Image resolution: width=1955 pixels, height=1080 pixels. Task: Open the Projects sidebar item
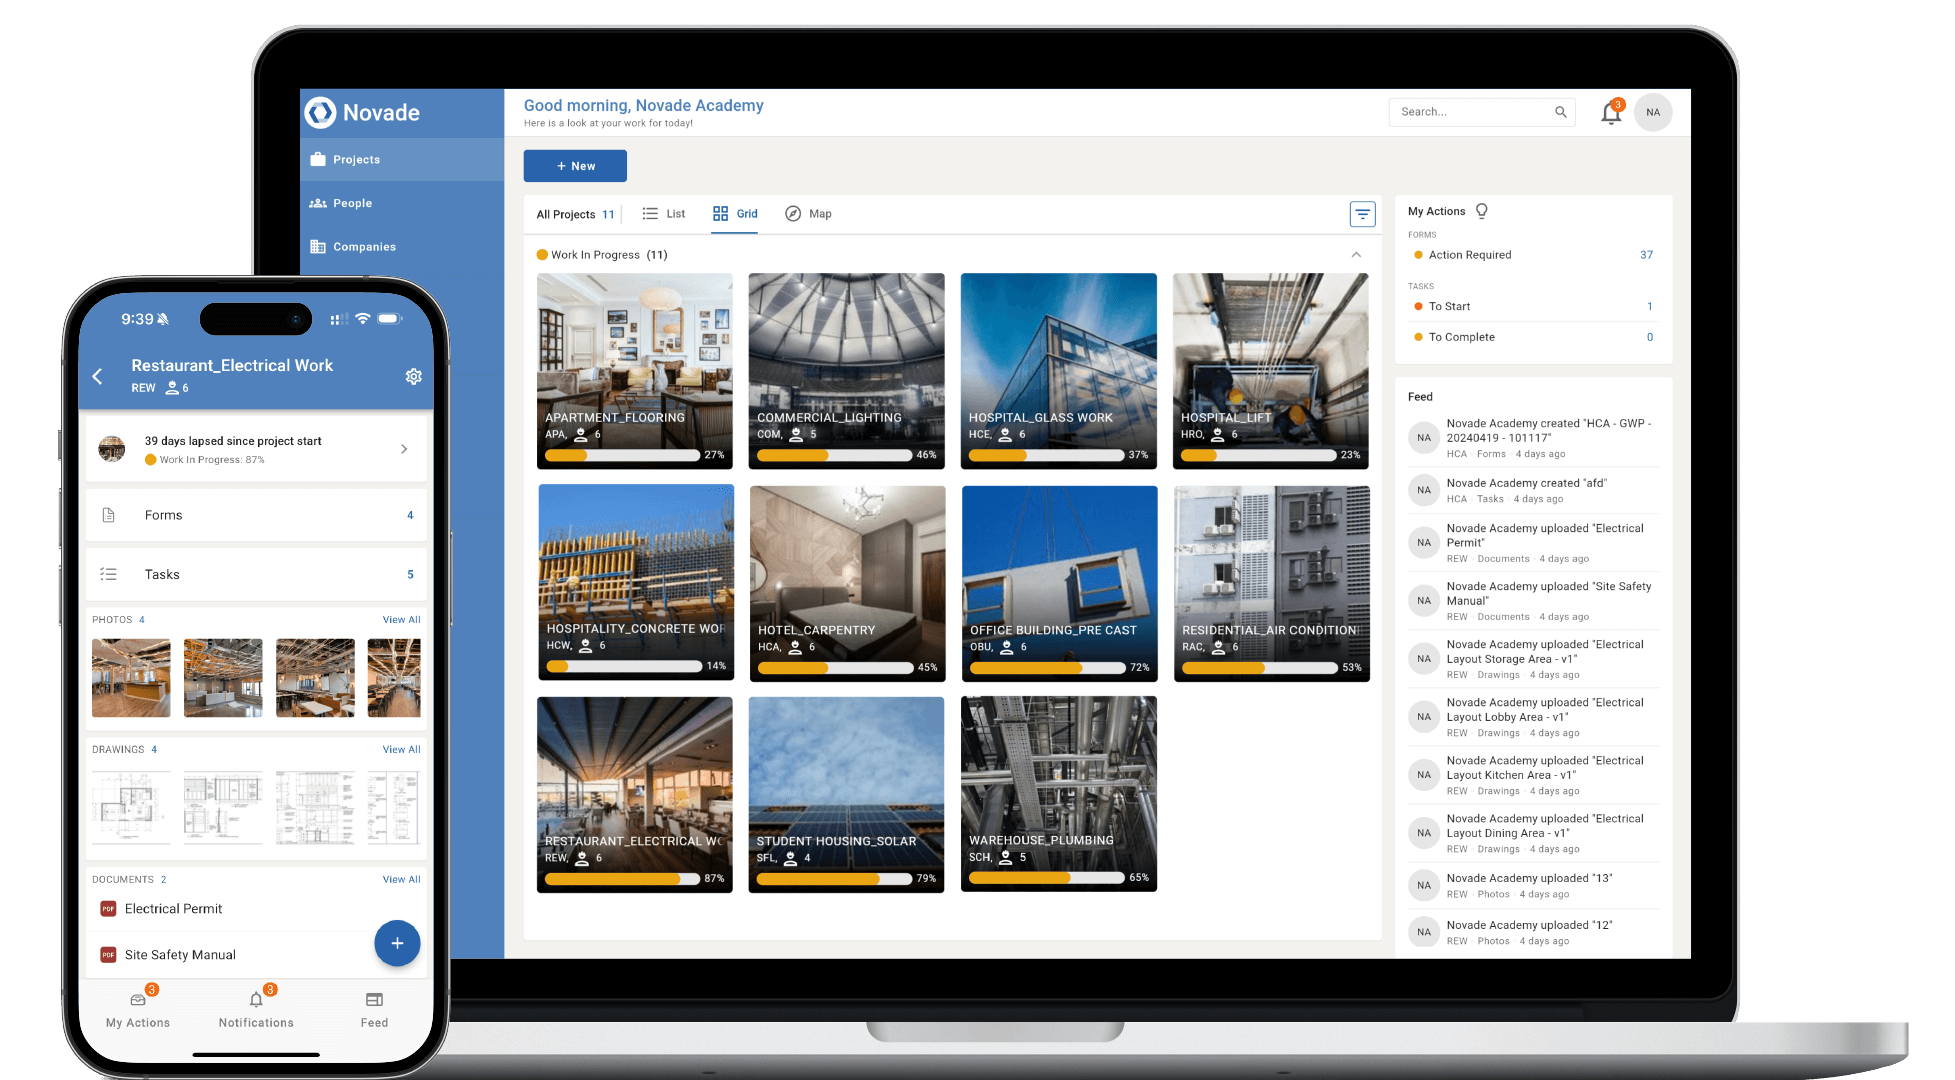click(402, 160)
